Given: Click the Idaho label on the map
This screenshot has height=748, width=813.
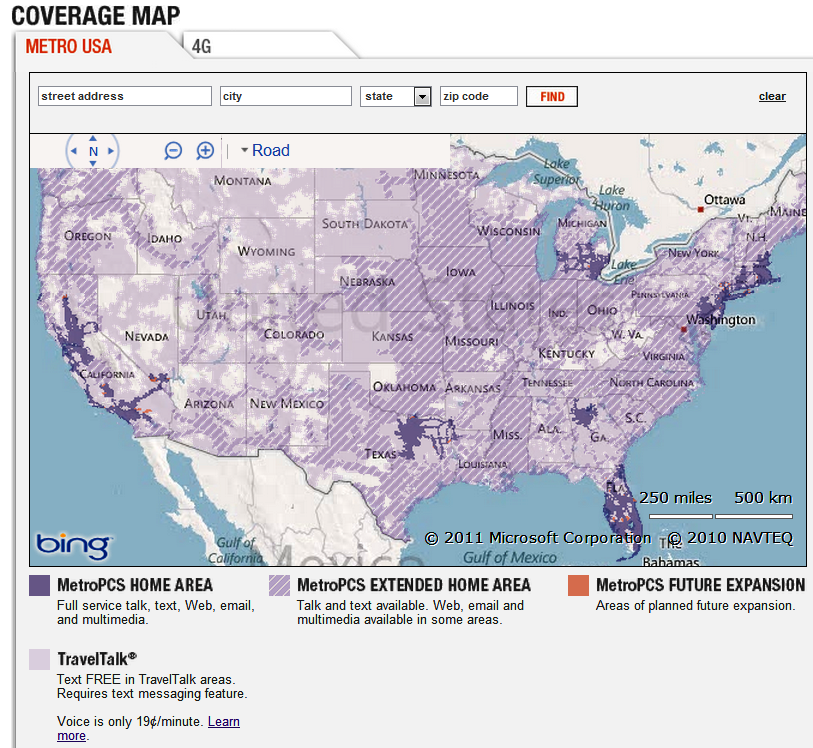Looking at the screenshot, I should pos(165,238).
